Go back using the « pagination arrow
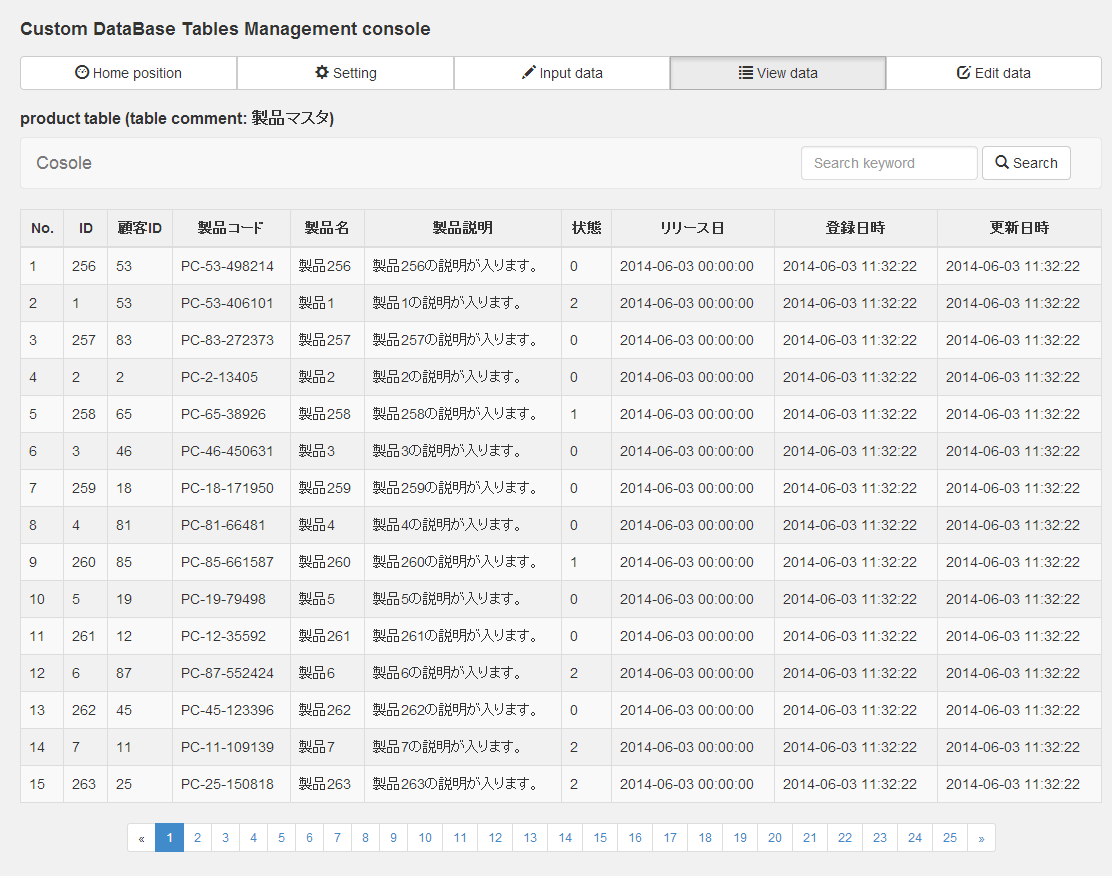 coord(141,837)
